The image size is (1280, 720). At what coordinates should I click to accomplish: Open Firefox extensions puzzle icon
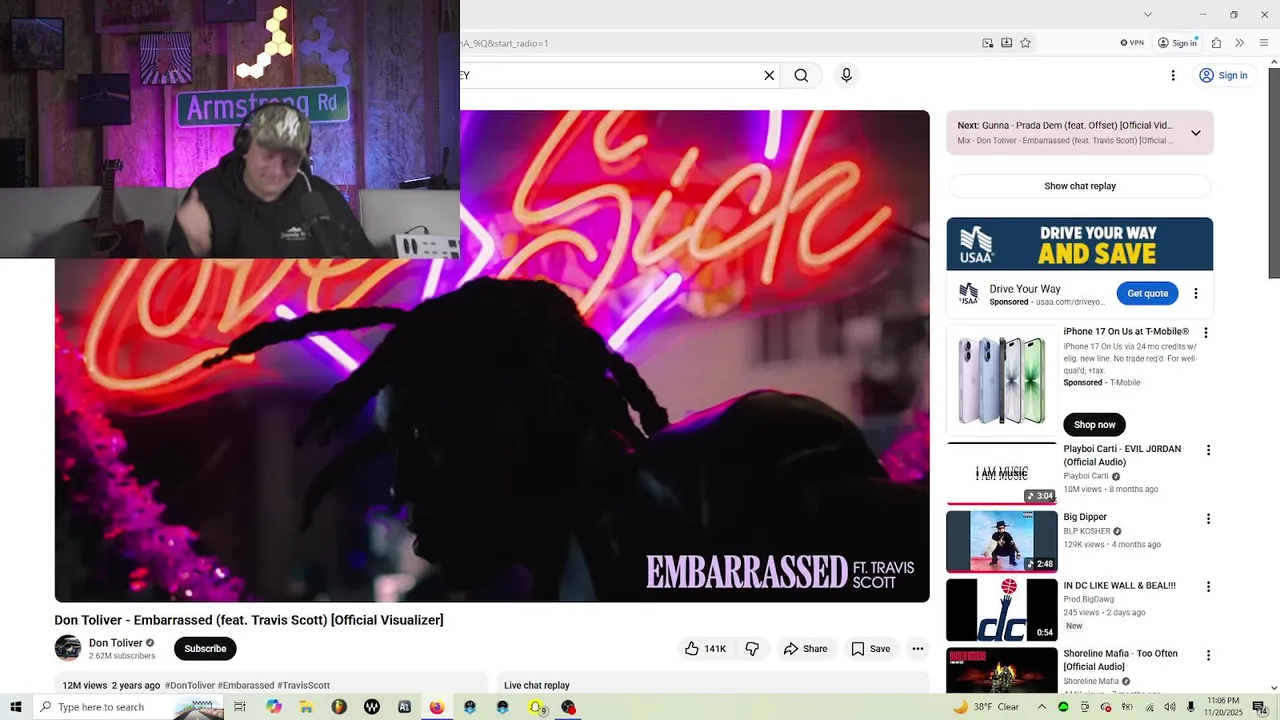pyautogui.click(x=1216, y=43)
